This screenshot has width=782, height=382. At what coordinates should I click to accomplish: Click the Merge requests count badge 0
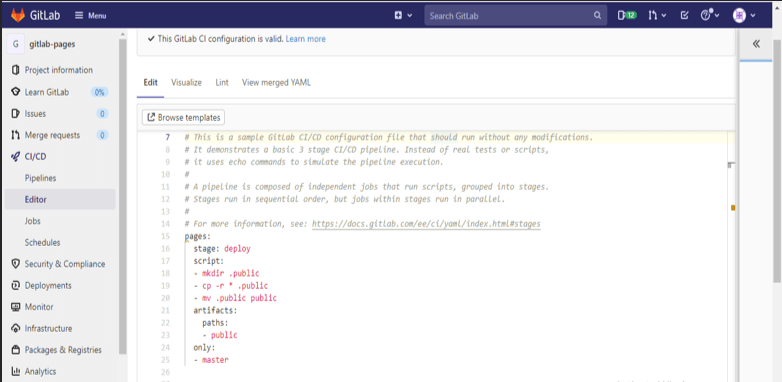tap(102, 135)
